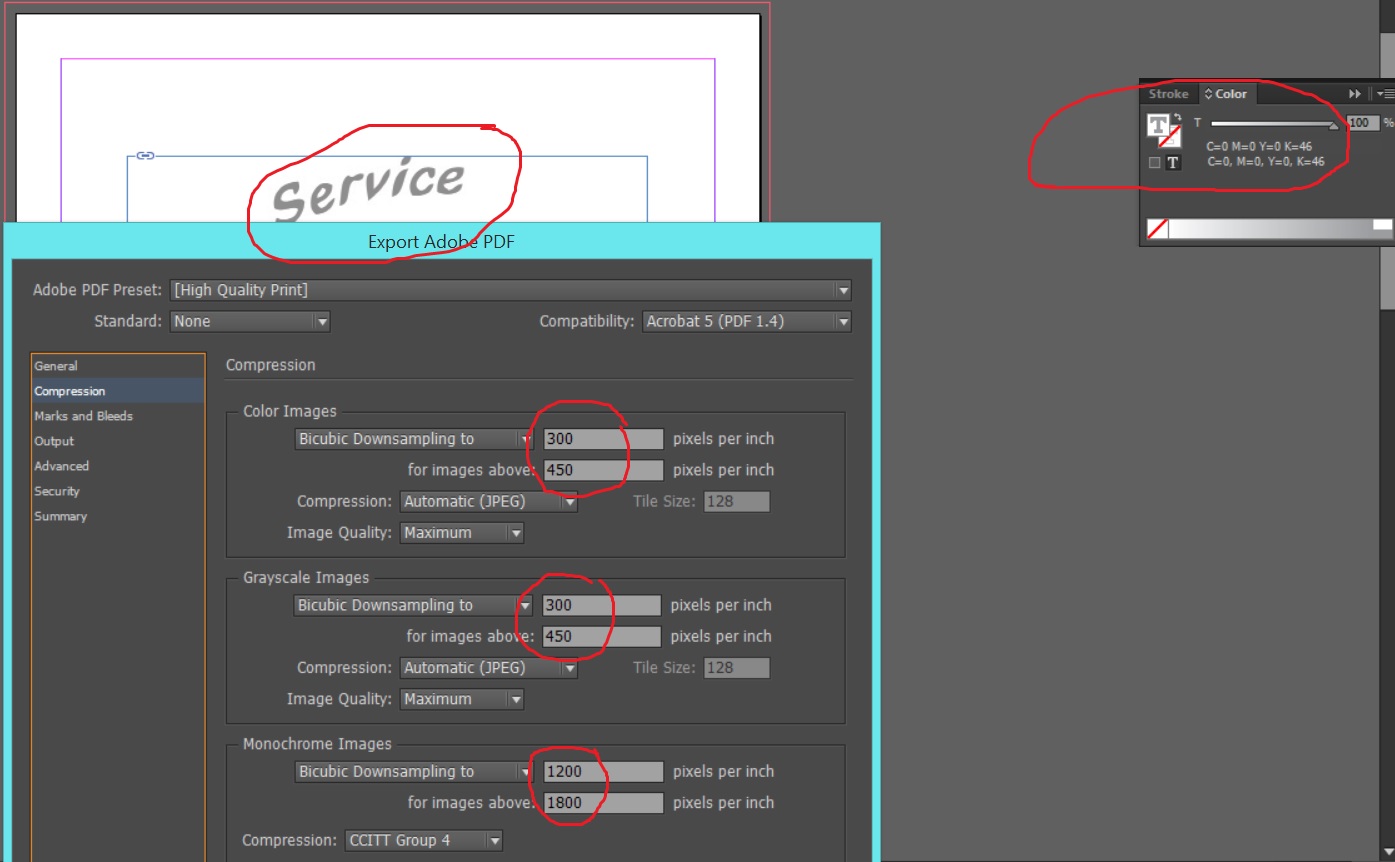Click the Compression section heading
The height and width of the screenshot is (862, 1395).
(x=270, y=365)
